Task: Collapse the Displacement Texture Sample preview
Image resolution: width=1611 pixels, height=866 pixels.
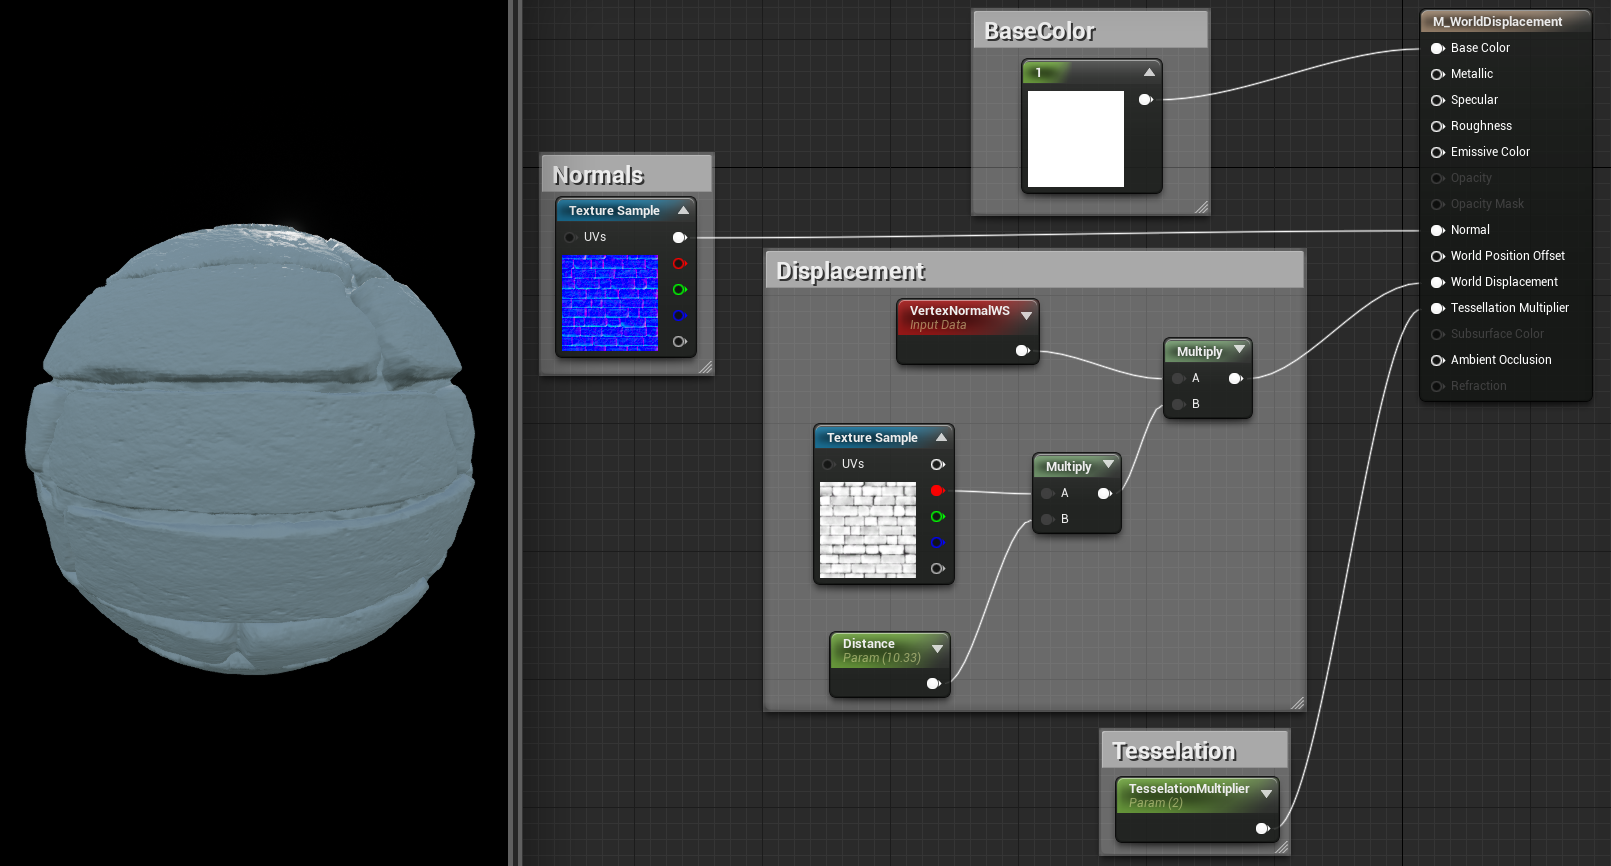Action: (x=941, y=437)
